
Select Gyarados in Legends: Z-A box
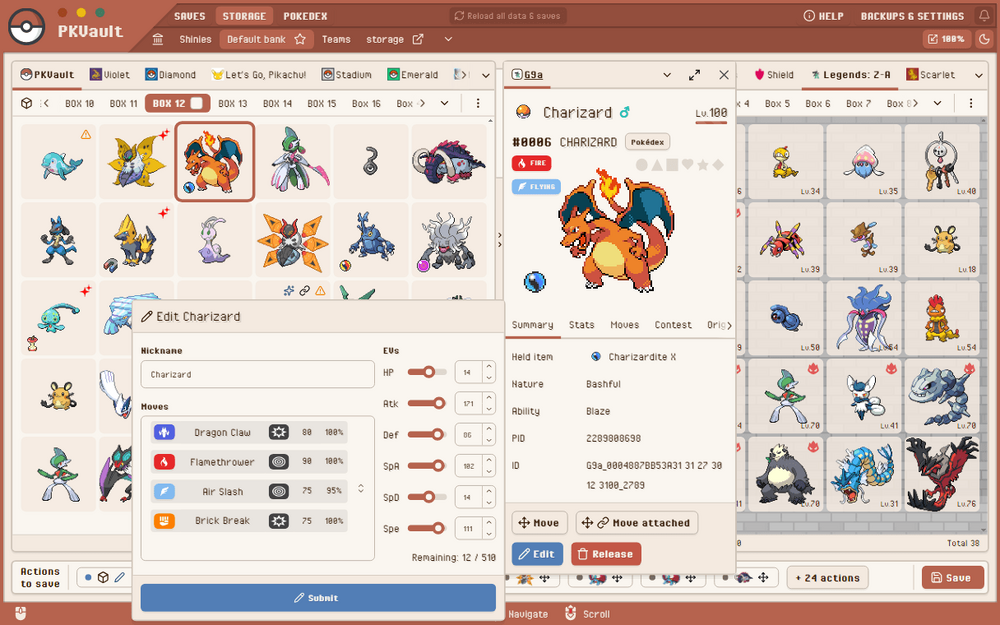click(x=864, y=474)
